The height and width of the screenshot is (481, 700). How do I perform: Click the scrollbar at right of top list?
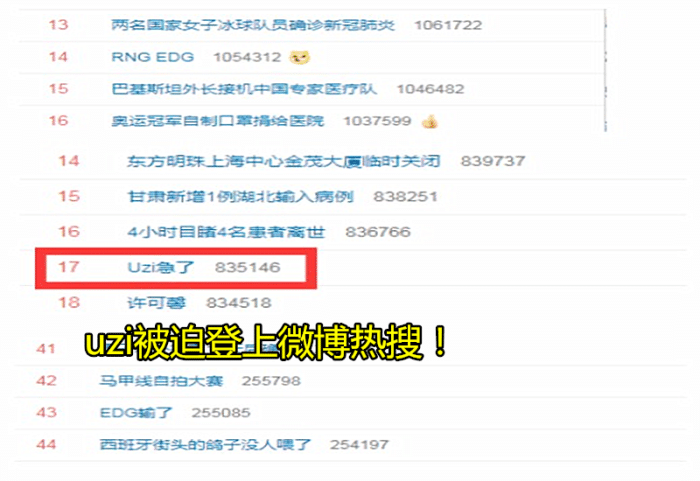click(605, 71)
